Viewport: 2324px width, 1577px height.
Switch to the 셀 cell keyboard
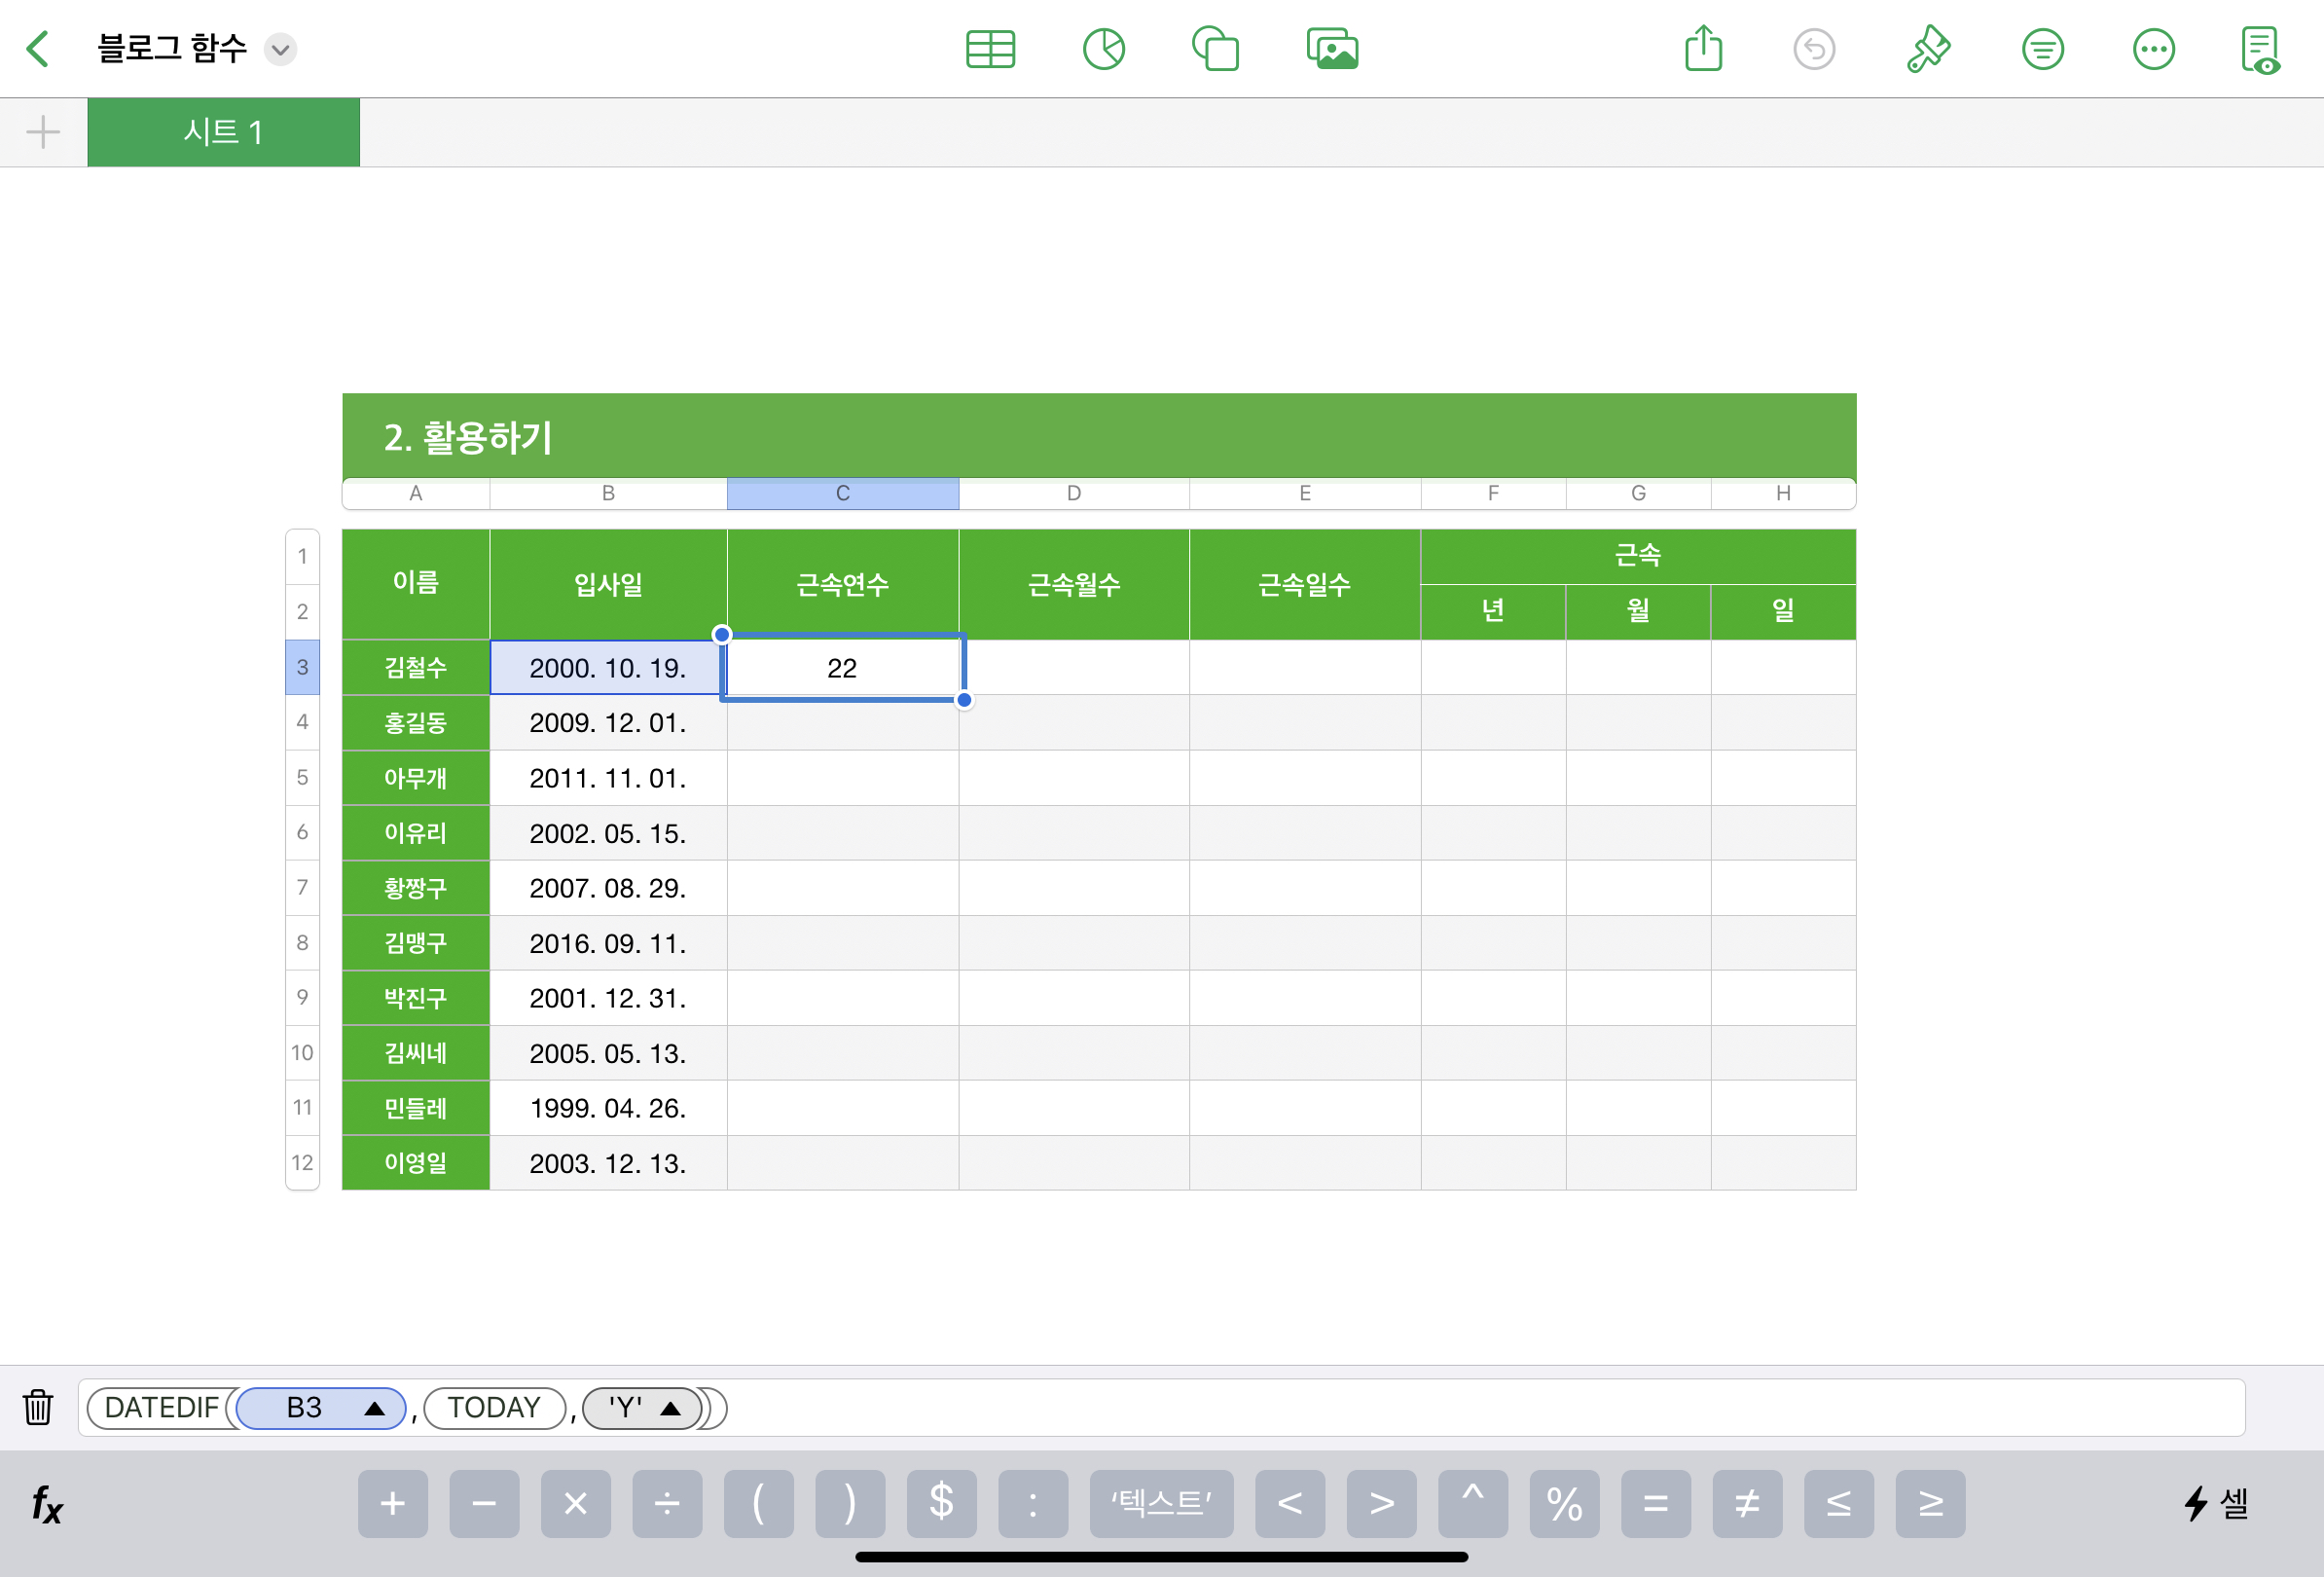coord(2215,1503)
